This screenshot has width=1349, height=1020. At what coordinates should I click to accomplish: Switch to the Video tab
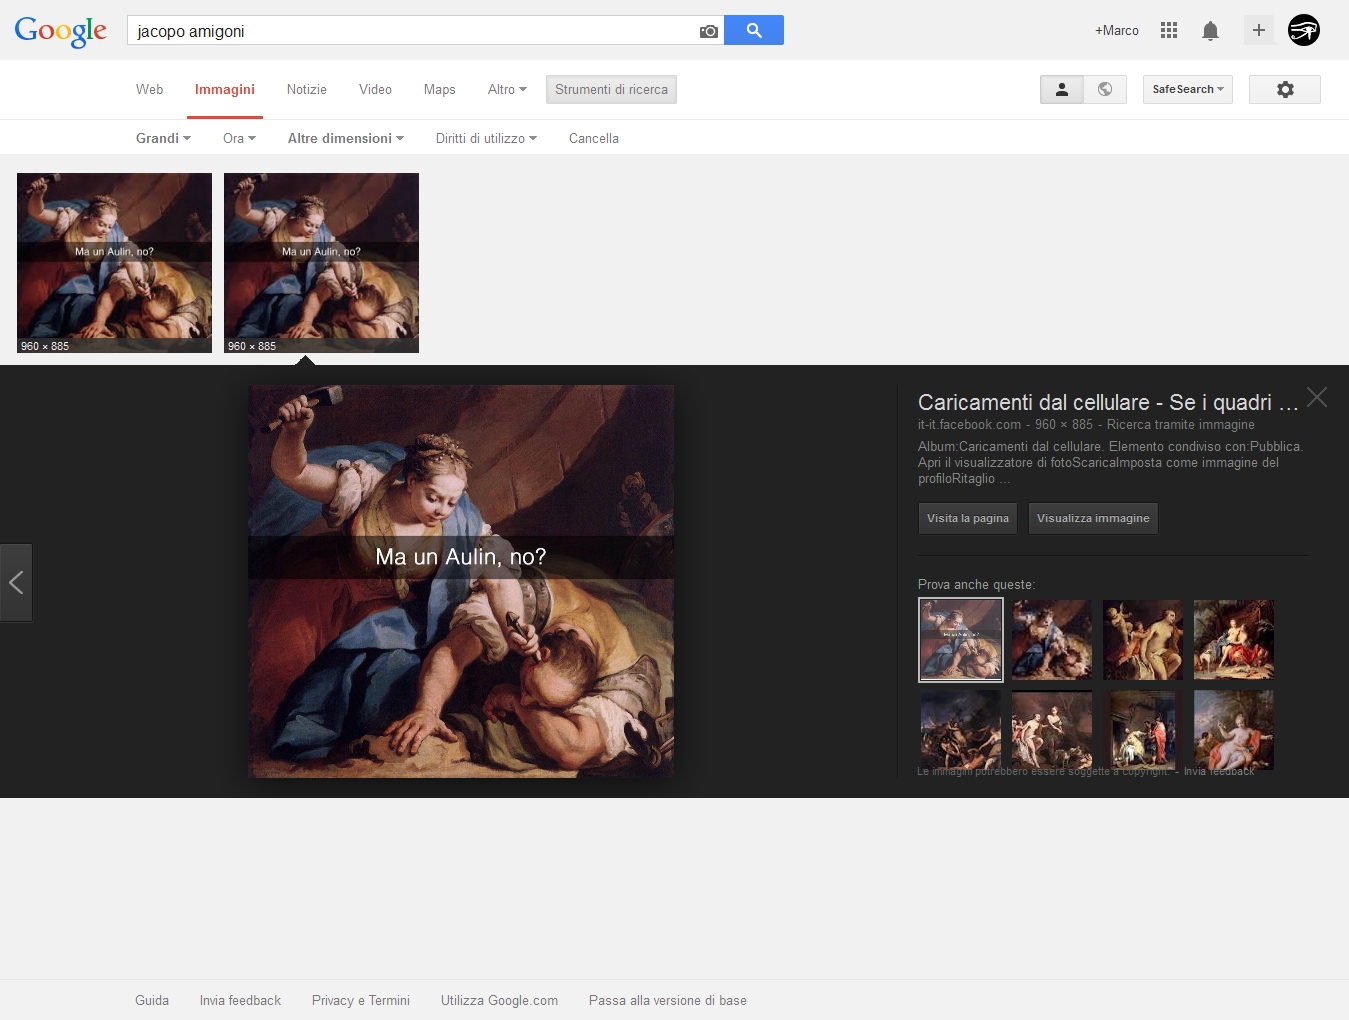(375, 89)
